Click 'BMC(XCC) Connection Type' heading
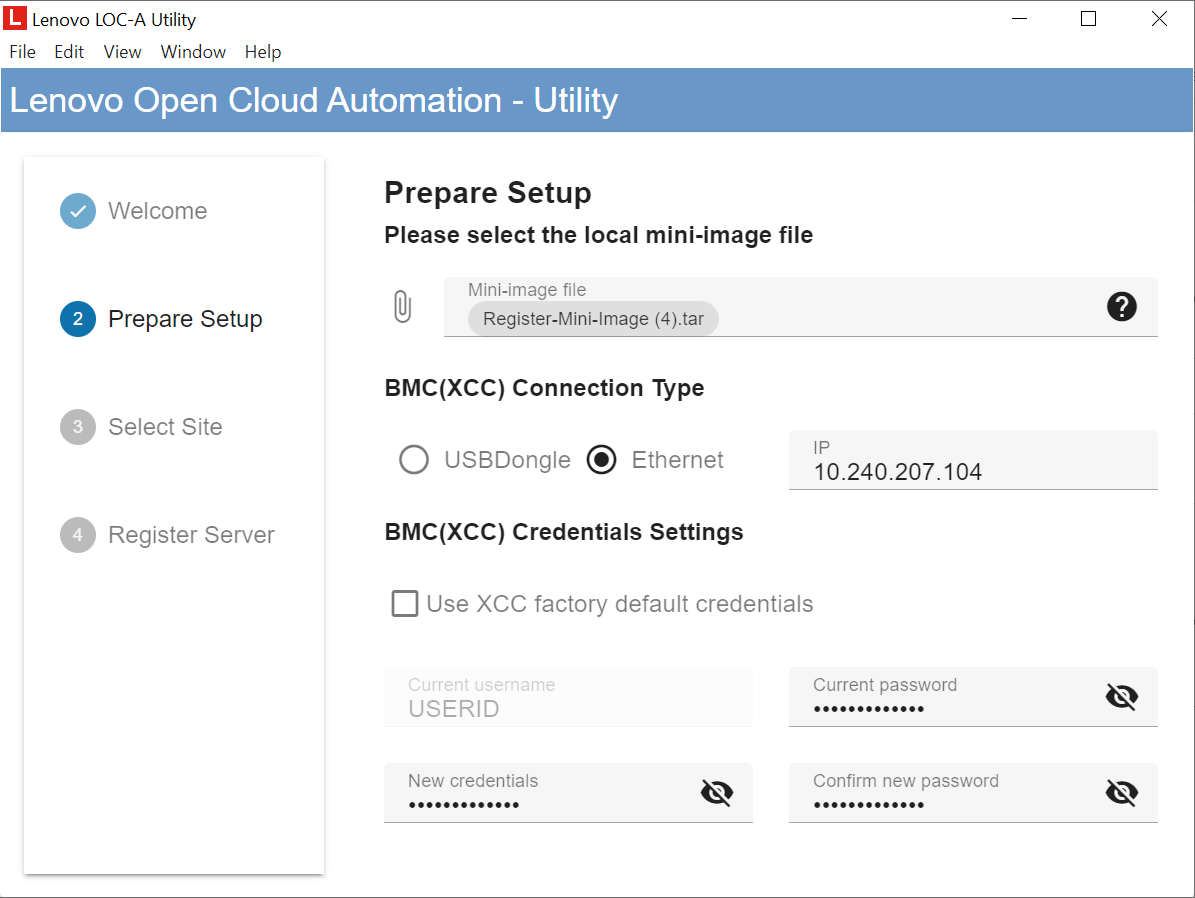 coord(544,388)
